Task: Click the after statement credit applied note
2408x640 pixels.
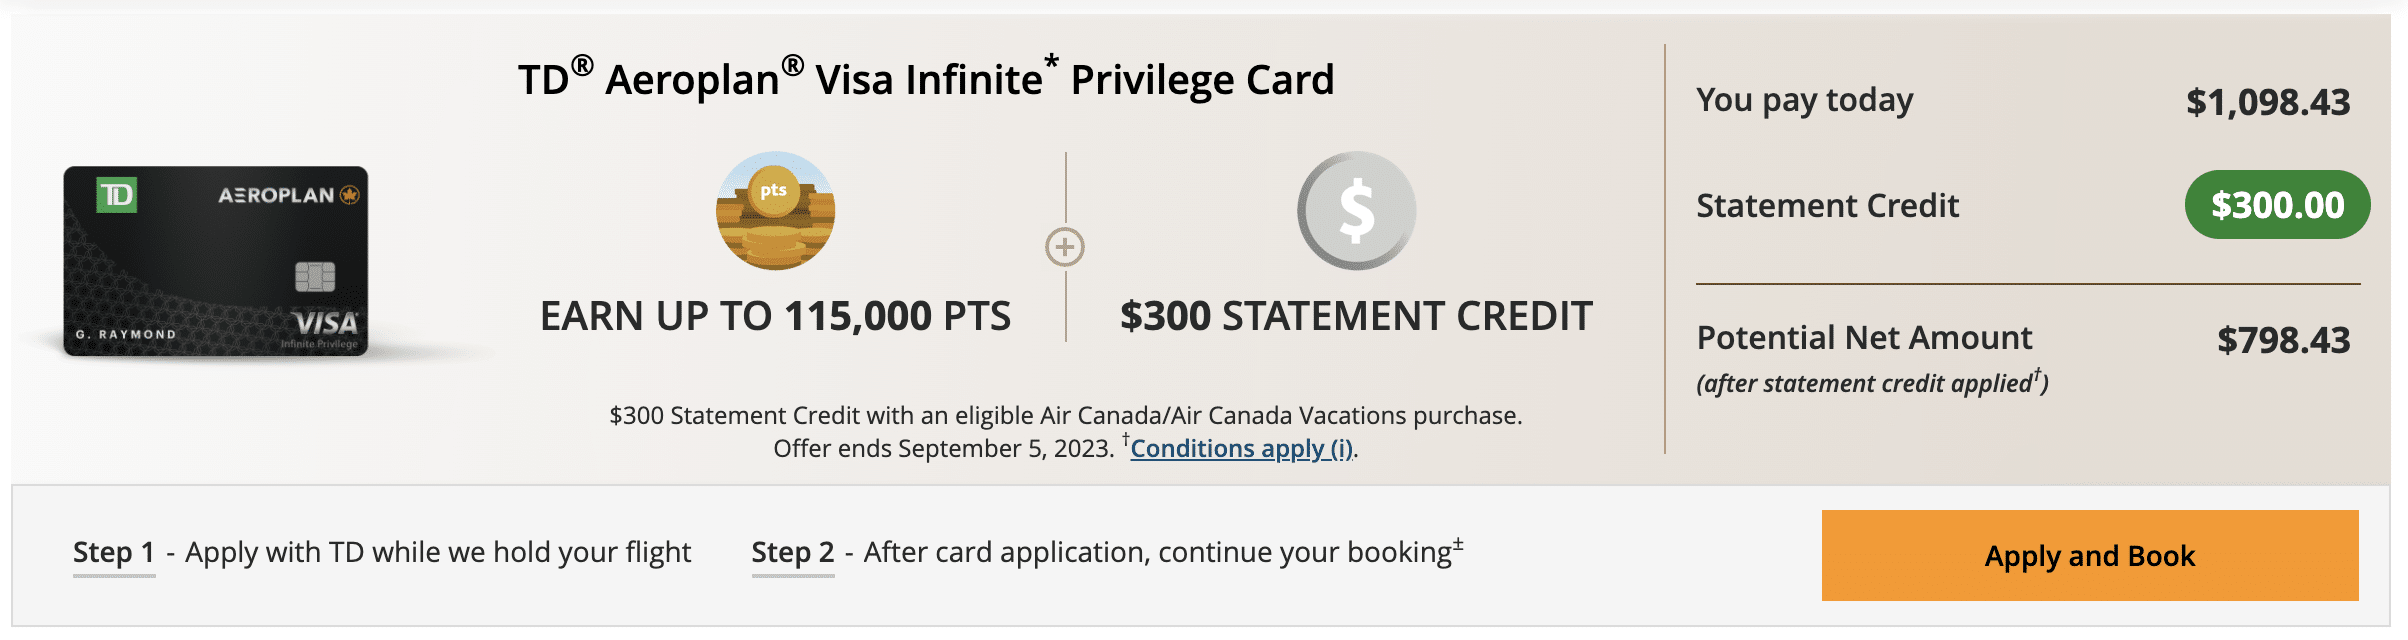Action: [x=1872, y=383]
